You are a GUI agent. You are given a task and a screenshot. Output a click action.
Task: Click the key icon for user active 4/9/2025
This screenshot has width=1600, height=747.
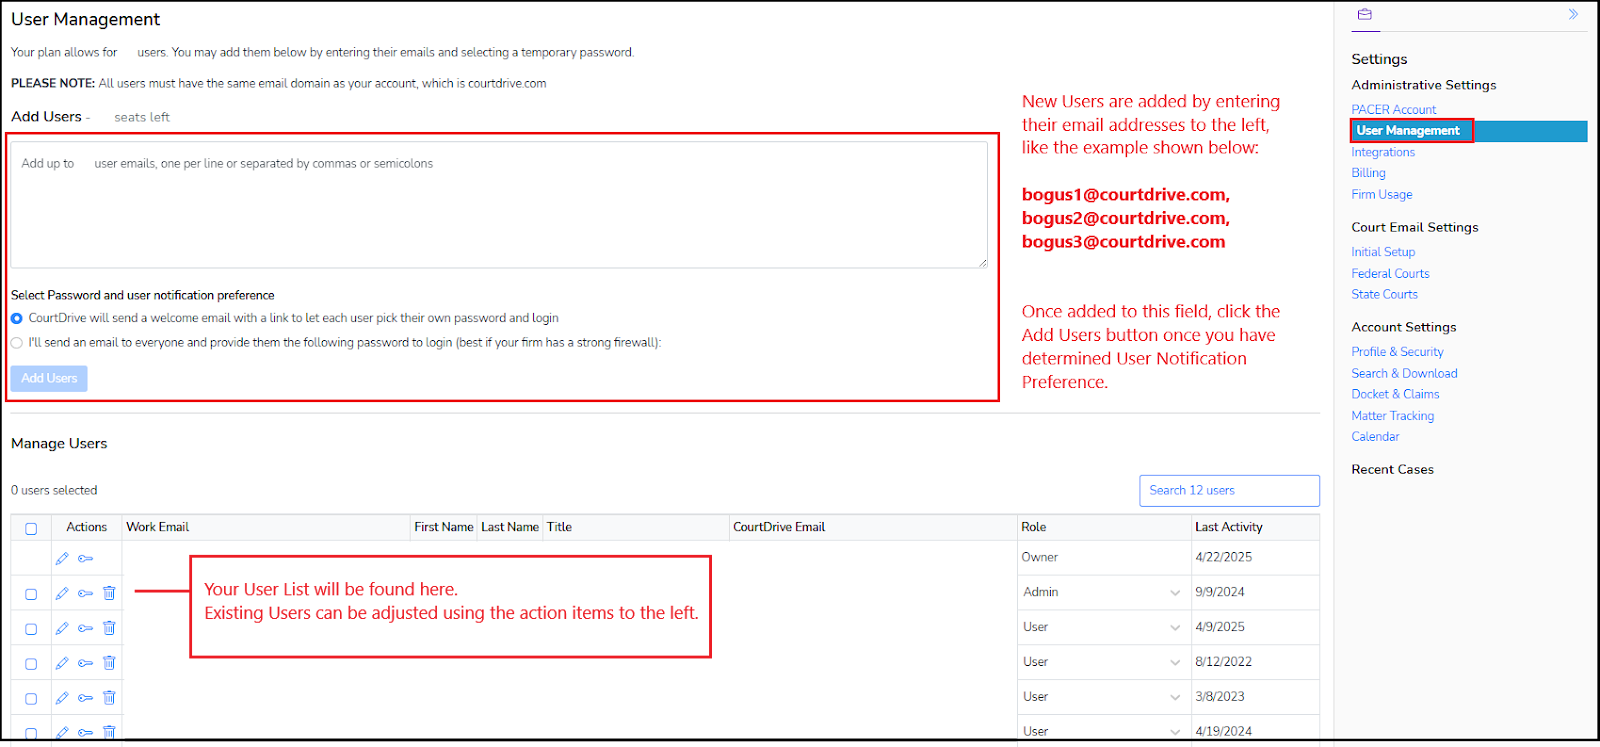click(x=86, y=629)
